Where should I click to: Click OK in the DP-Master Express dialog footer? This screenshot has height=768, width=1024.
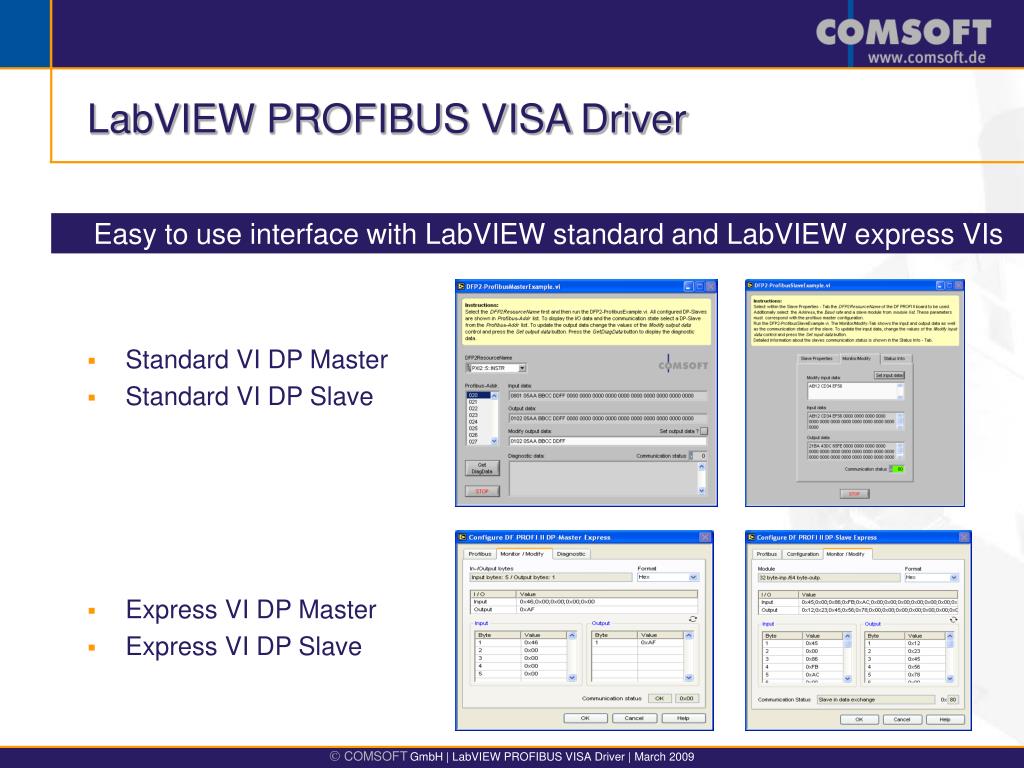pos(585,718)
